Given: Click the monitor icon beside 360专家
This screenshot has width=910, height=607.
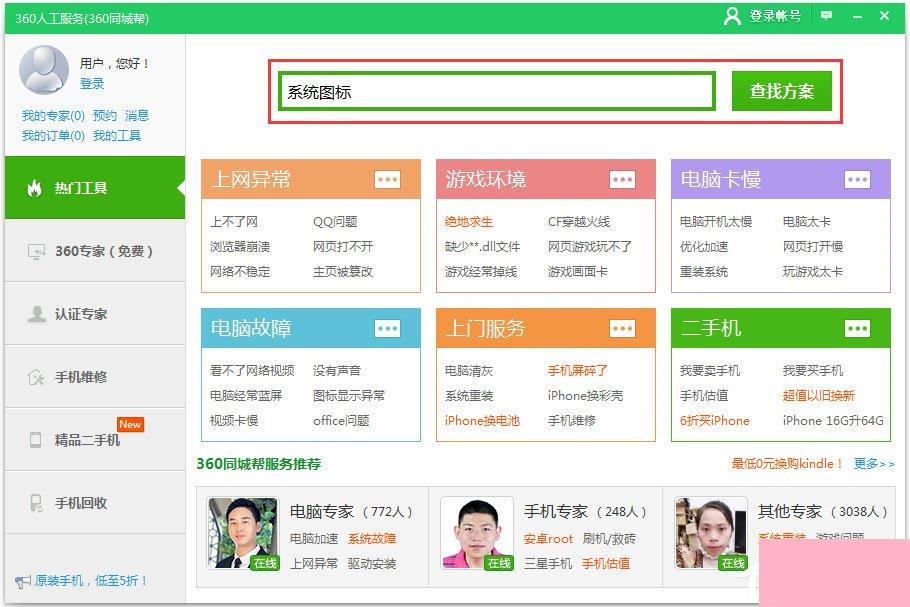Looking at the screenshot, I should [36, 251].
